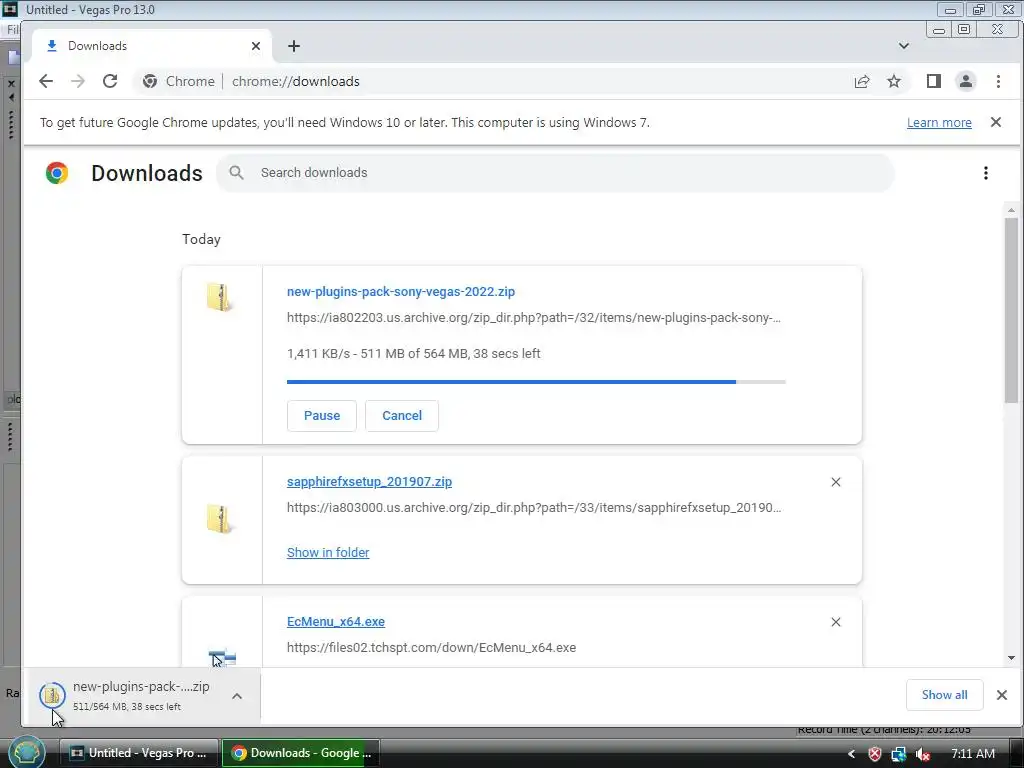
Task: Click the Today date heading
Action: pos(201,240)
